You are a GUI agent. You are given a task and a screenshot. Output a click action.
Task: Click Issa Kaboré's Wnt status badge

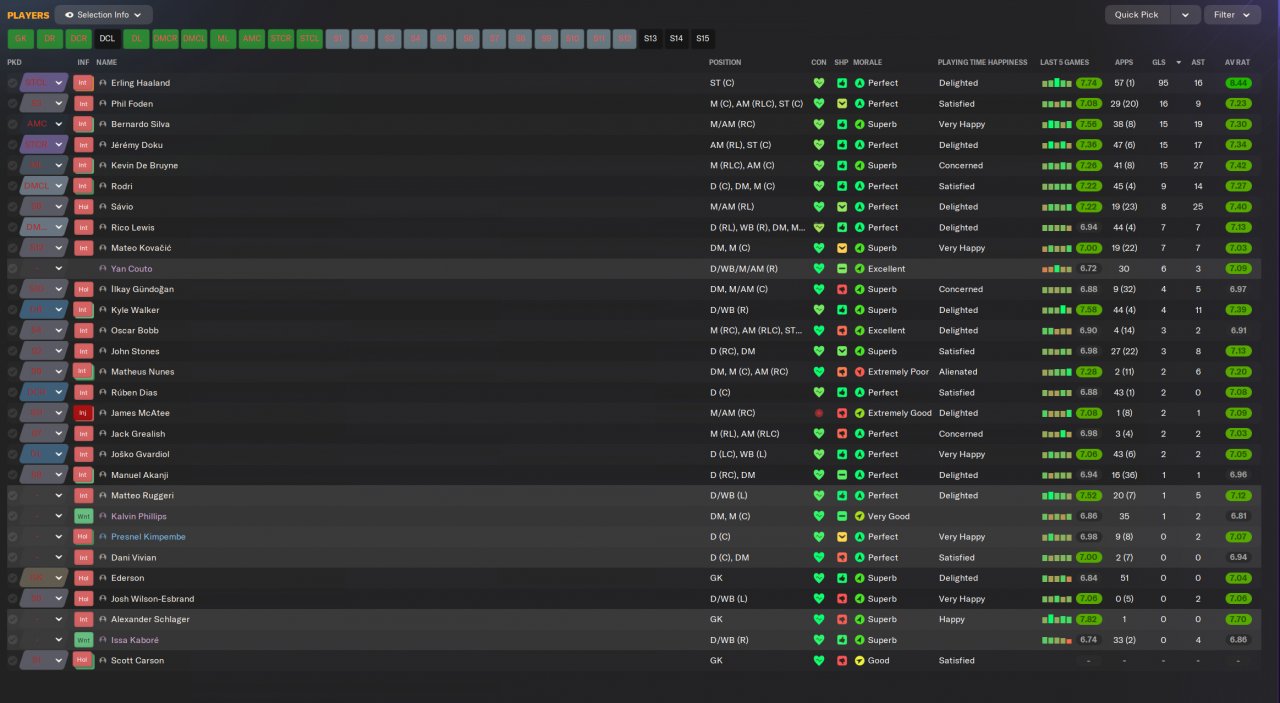(83, 640)
